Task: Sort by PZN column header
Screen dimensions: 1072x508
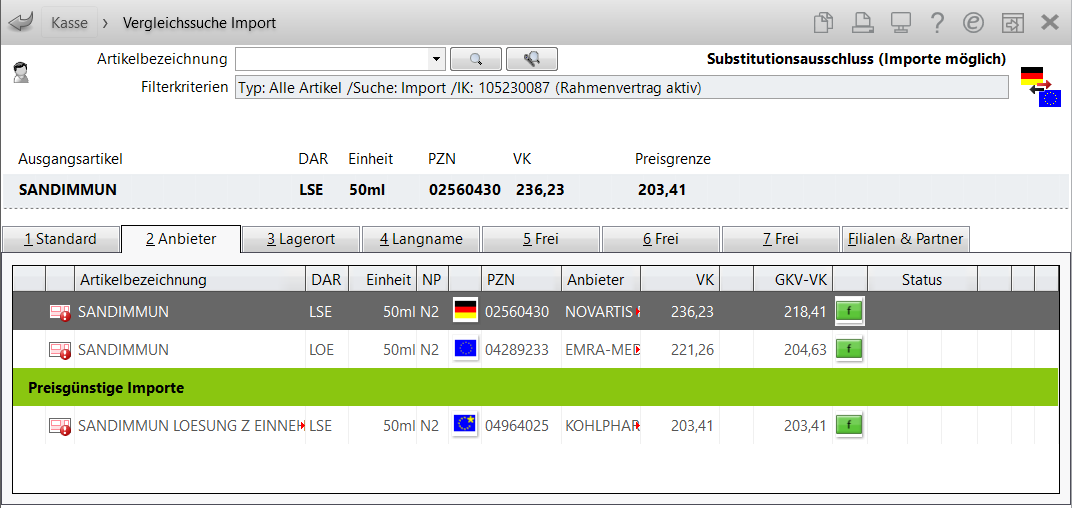Action: coord(522,279)
